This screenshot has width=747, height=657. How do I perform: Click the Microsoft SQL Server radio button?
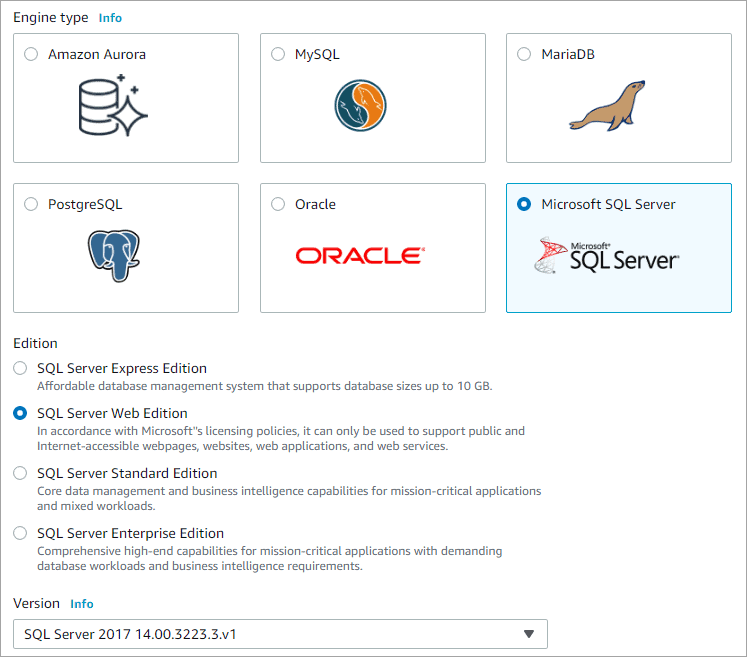coord(524,204)
